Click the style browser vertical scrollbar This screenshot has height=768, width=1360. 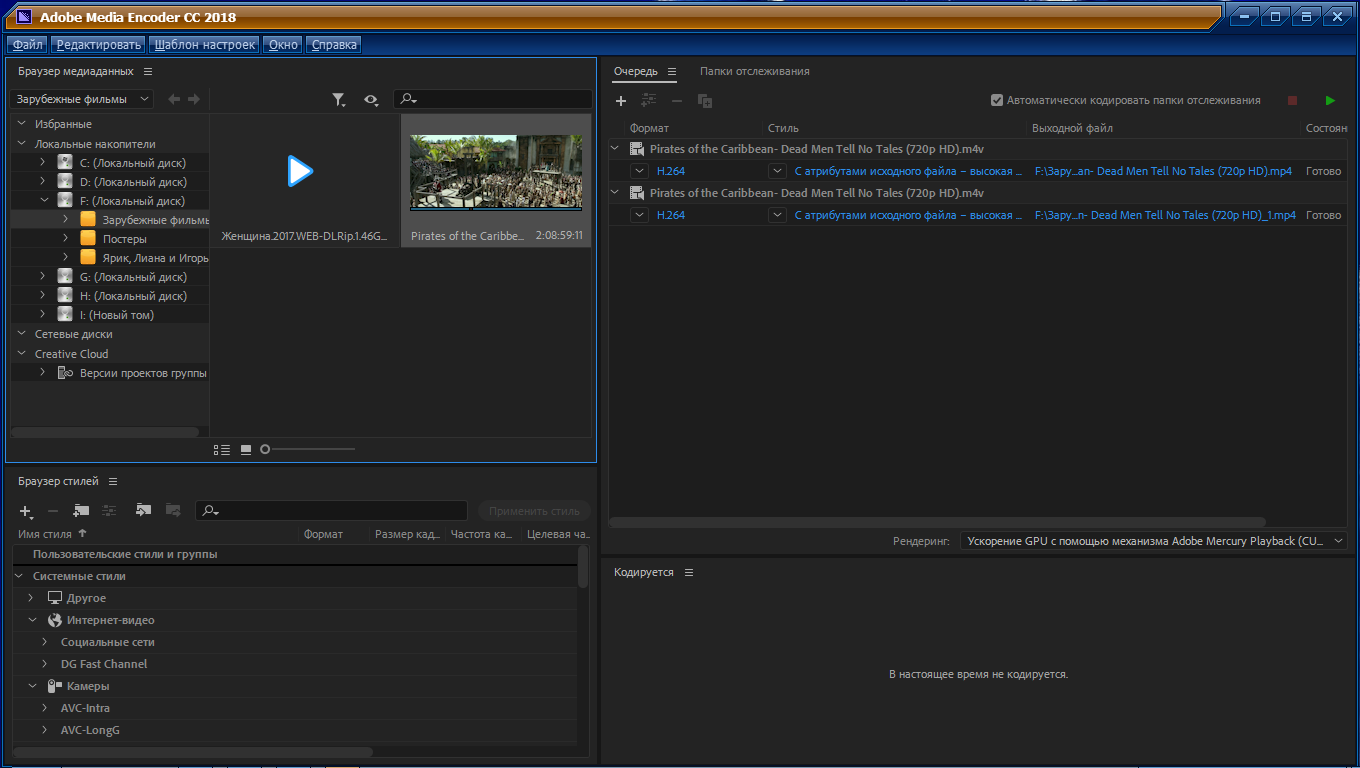pos(583,566)
